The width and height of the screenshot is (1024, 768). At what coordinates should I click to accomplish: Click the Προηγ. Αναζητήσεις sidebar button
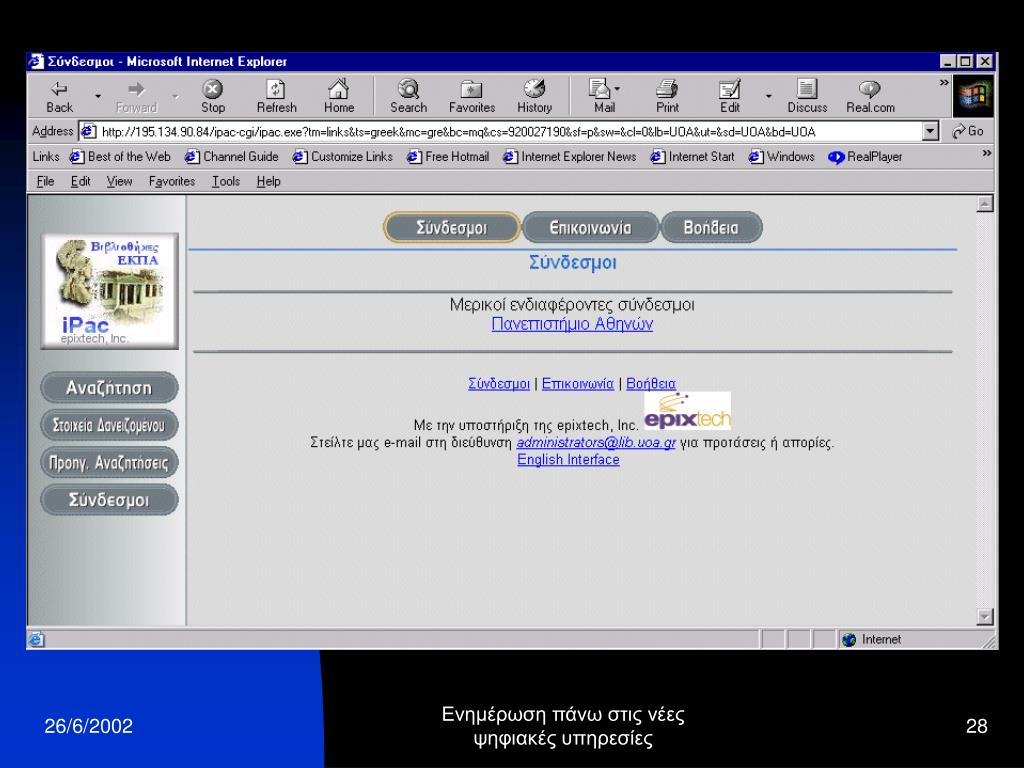pyautogui.click(x=109, y=463)
